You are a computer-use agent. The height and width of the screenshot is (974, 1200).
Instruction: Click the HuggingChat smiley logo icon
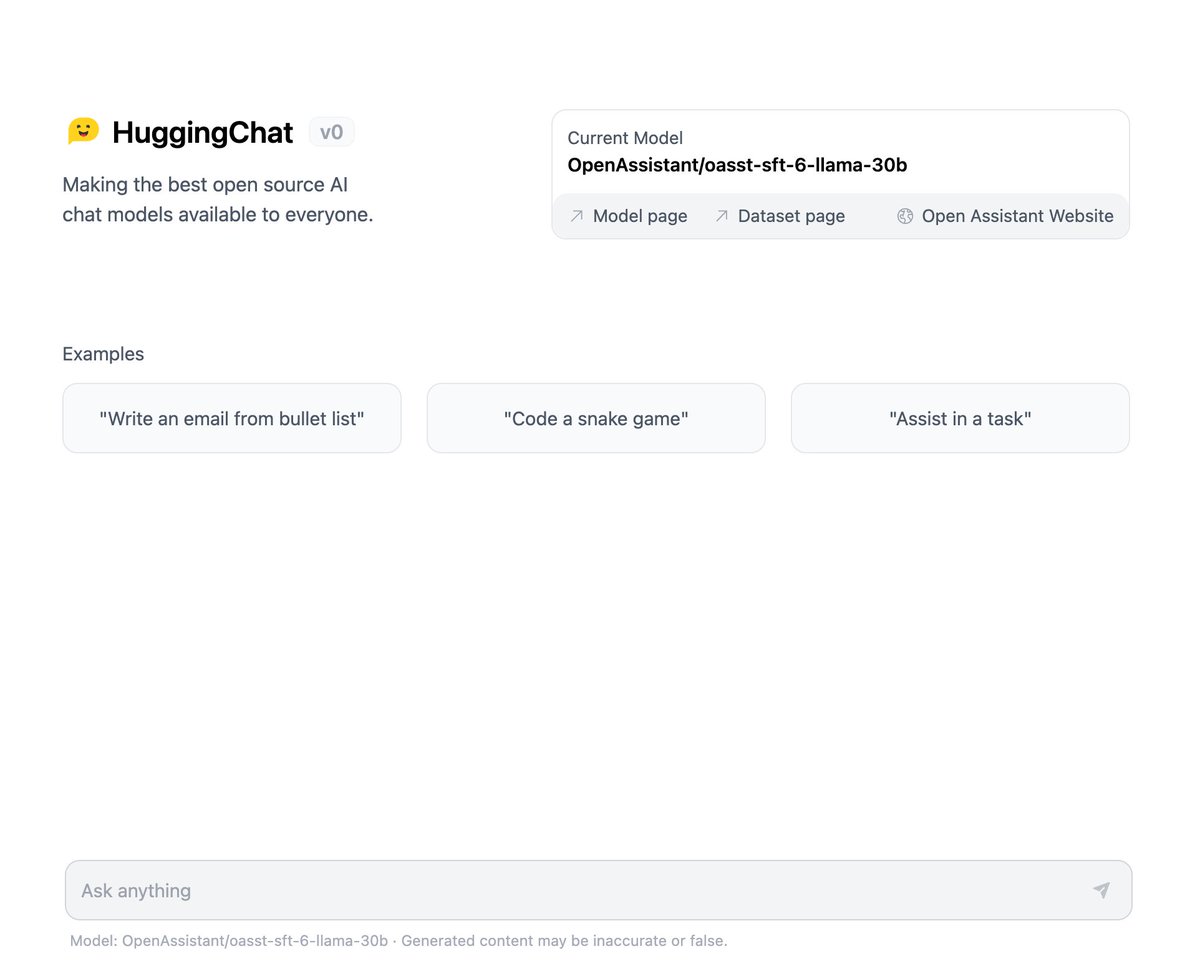[83, 131]
